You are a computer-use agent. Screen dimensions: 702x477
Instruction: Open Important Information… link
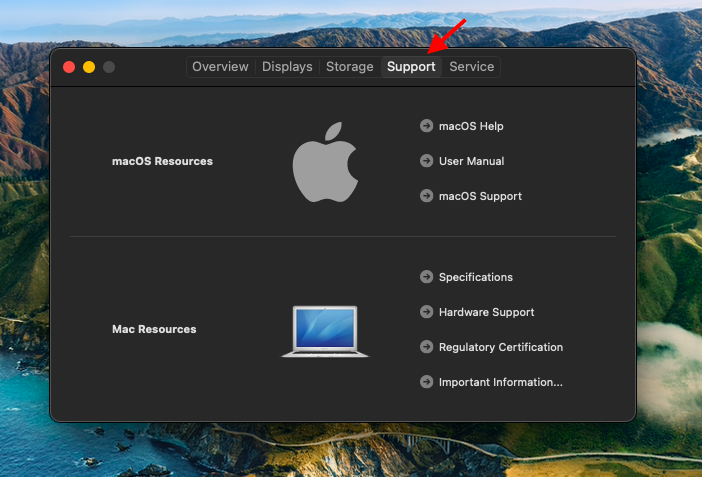tap(501, 382)
